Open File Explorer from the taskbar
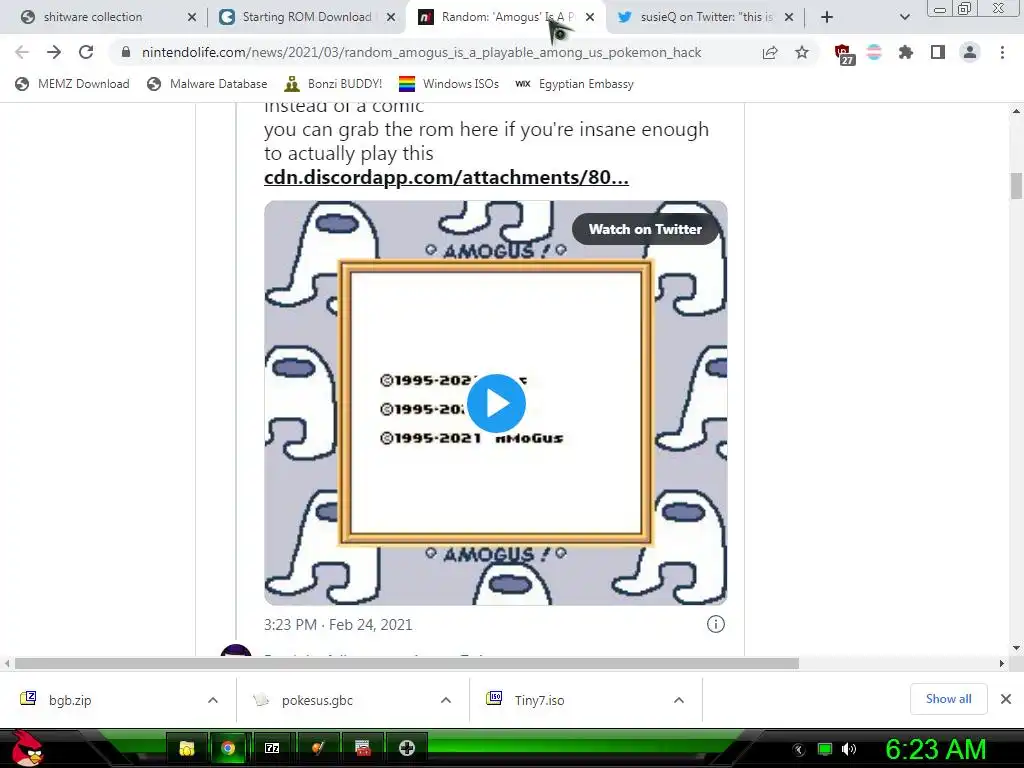 pyautogui.click(x=187, y=748)
